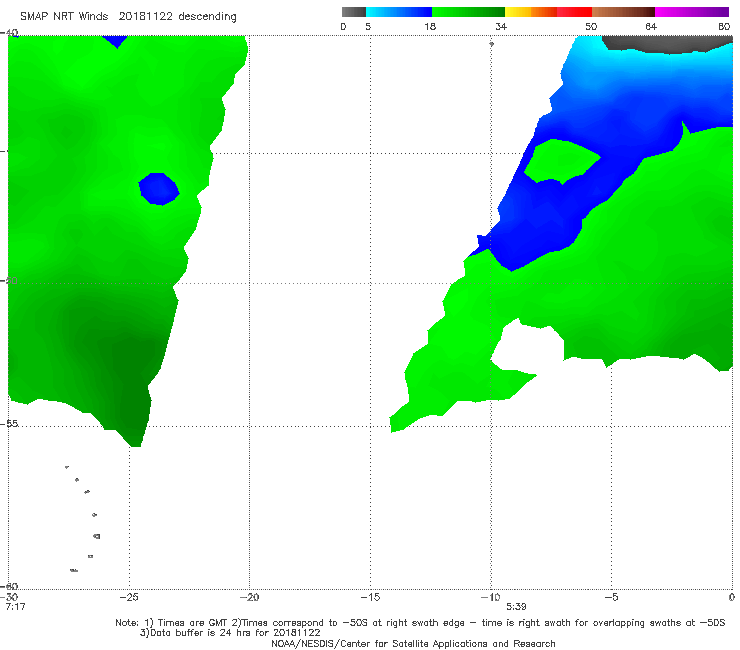Click the dark gray low-wind area at top right
The image size is (740, 650).
click(668, 43)
